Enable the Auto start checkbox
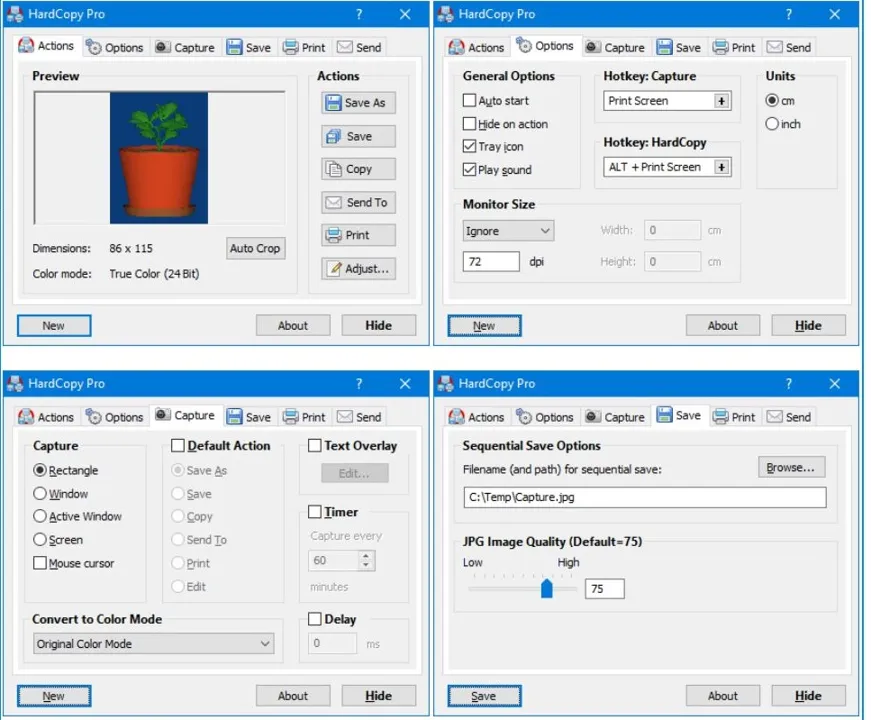The width and height of the screenshot is (871, 720). pyautogui.click(x=469, y=100)
